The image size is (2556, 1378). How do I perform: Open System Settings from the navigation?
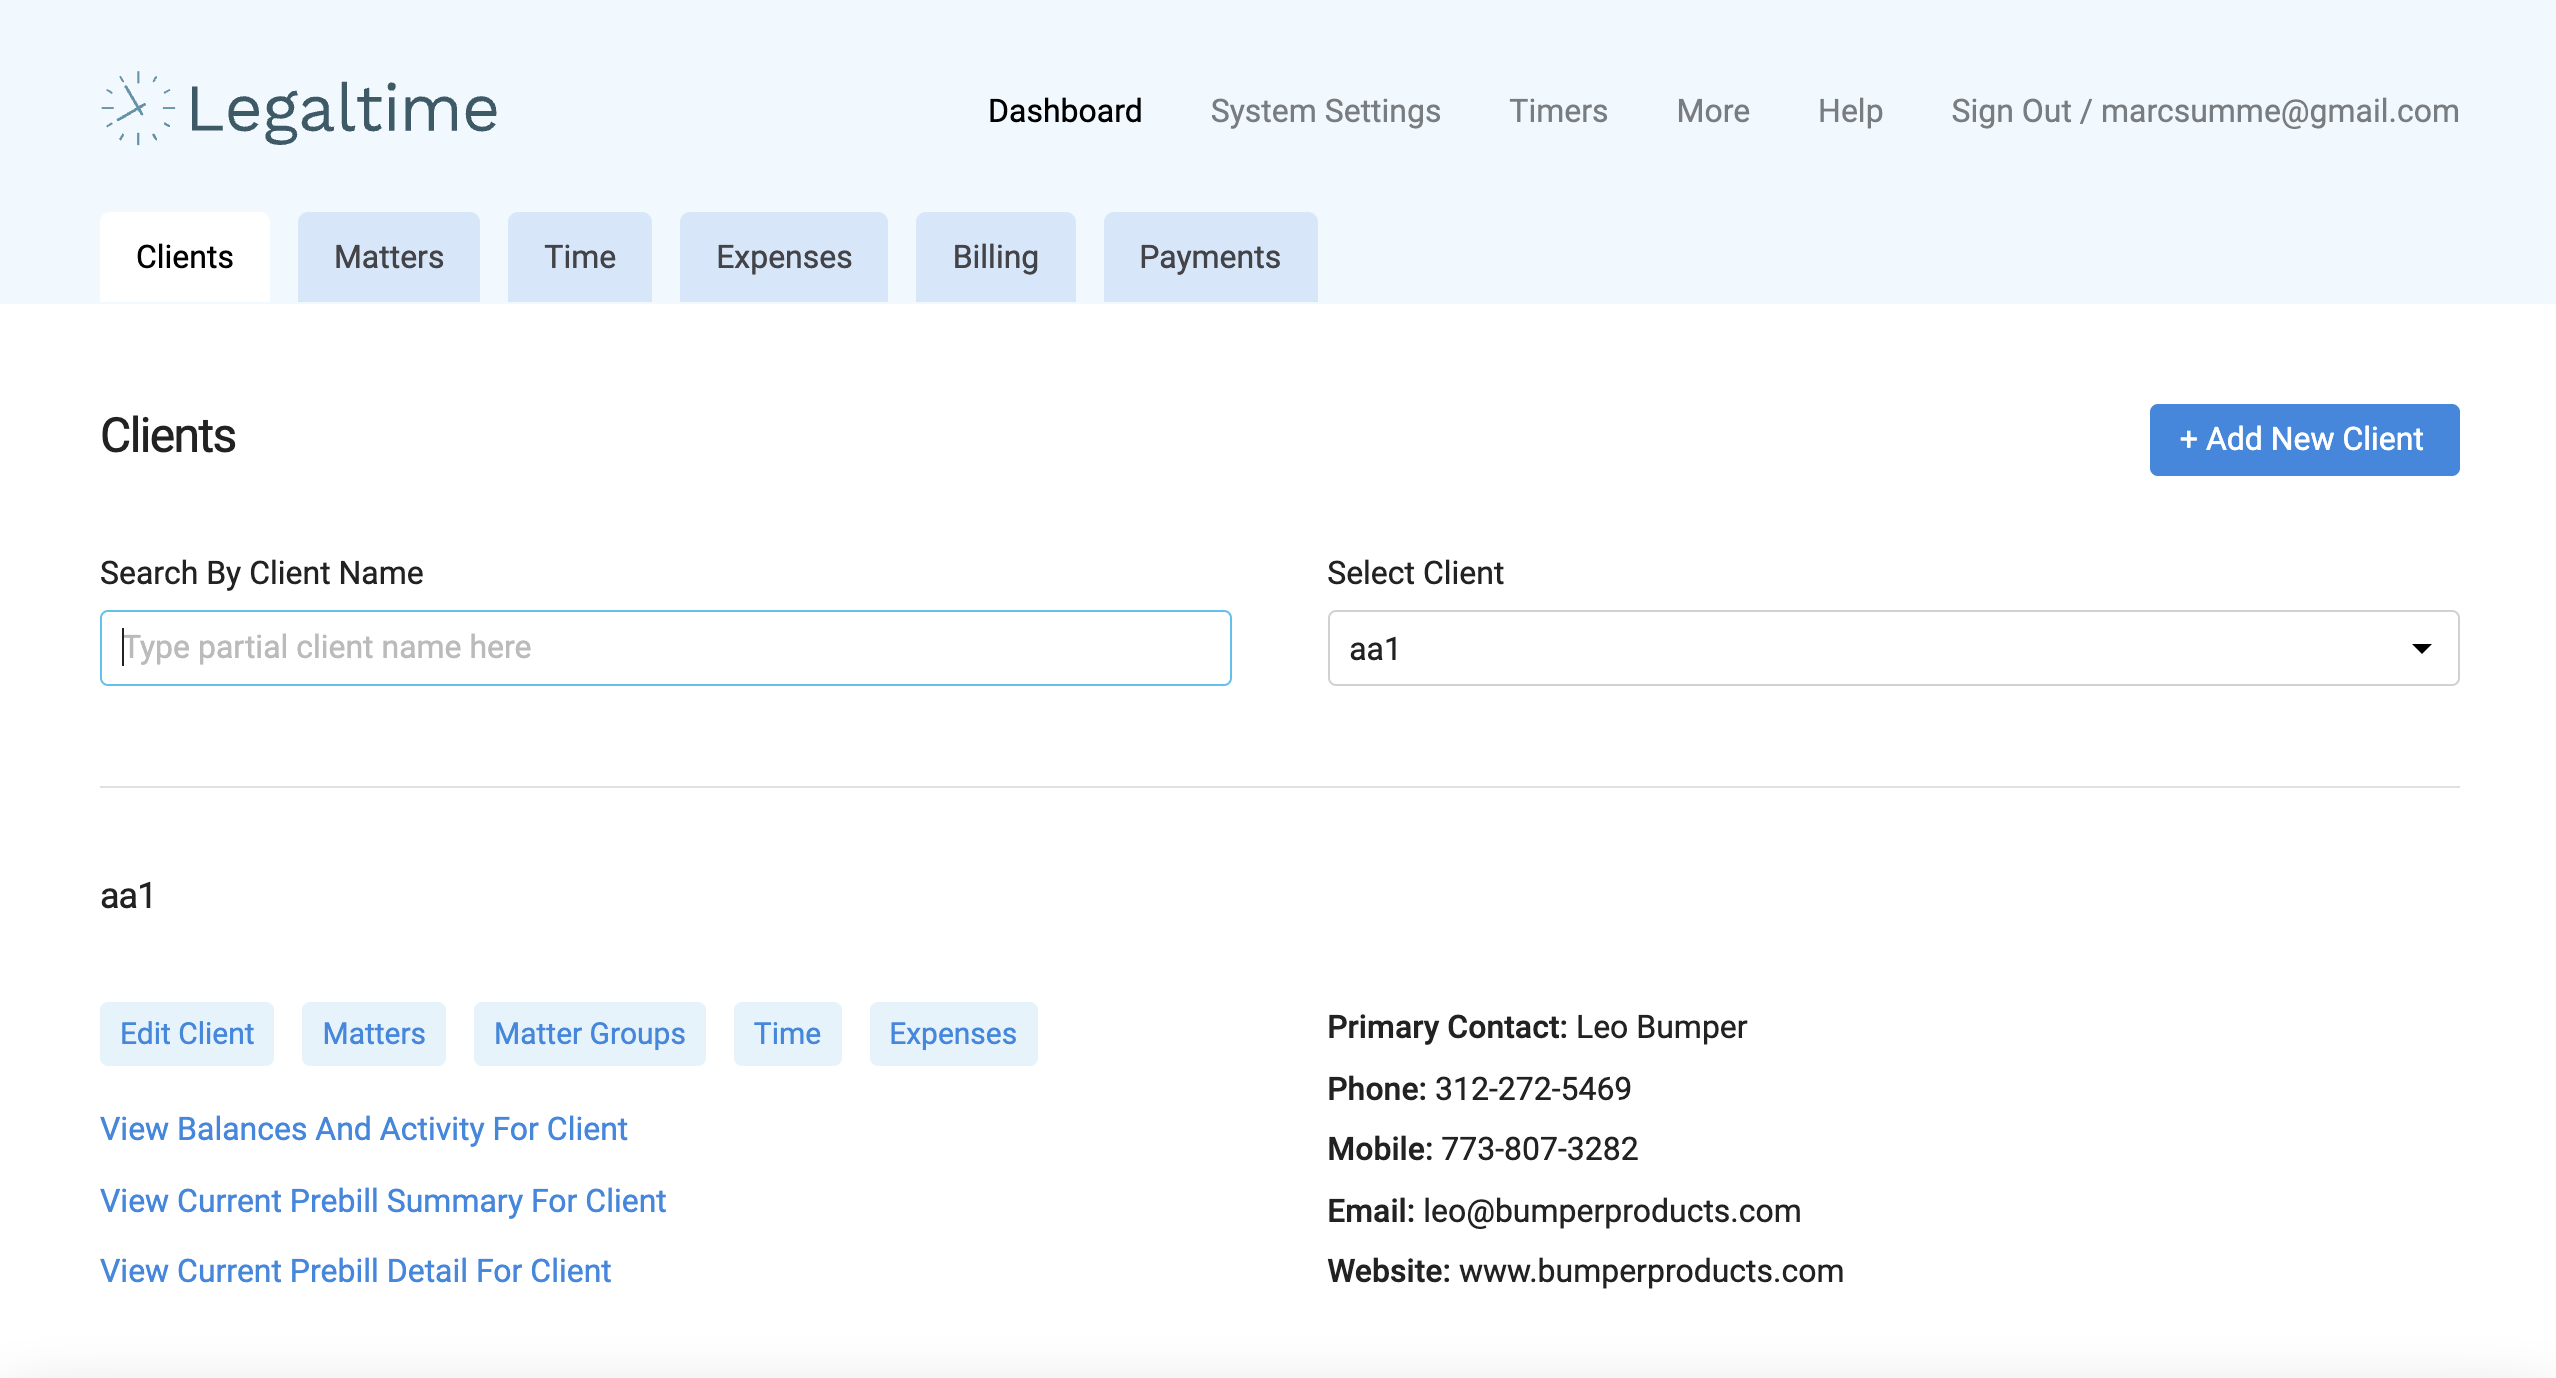coord(1325,111)
